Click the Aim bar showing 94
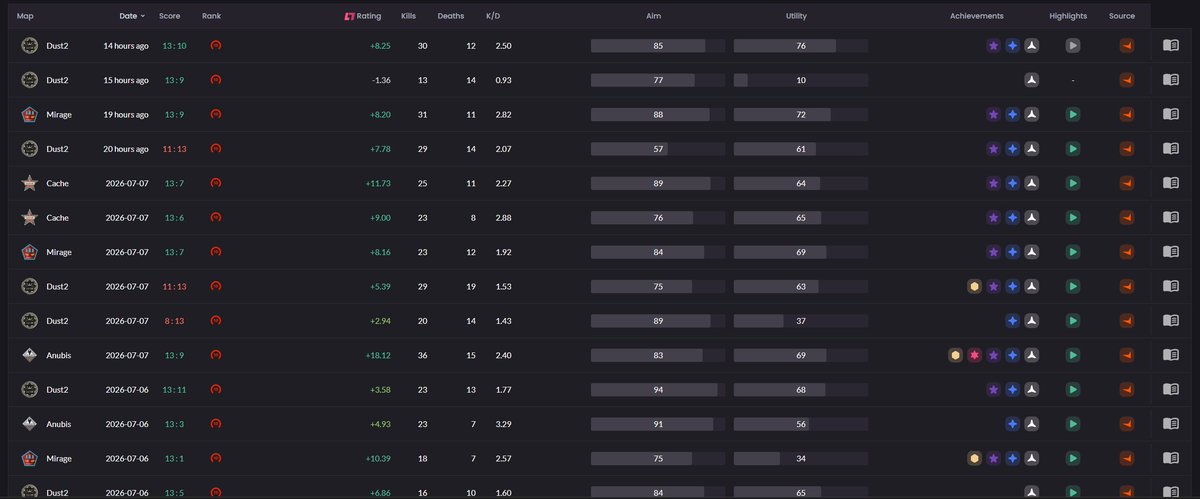The width and height of the screenshot is (1200, 499). [658, 390]
